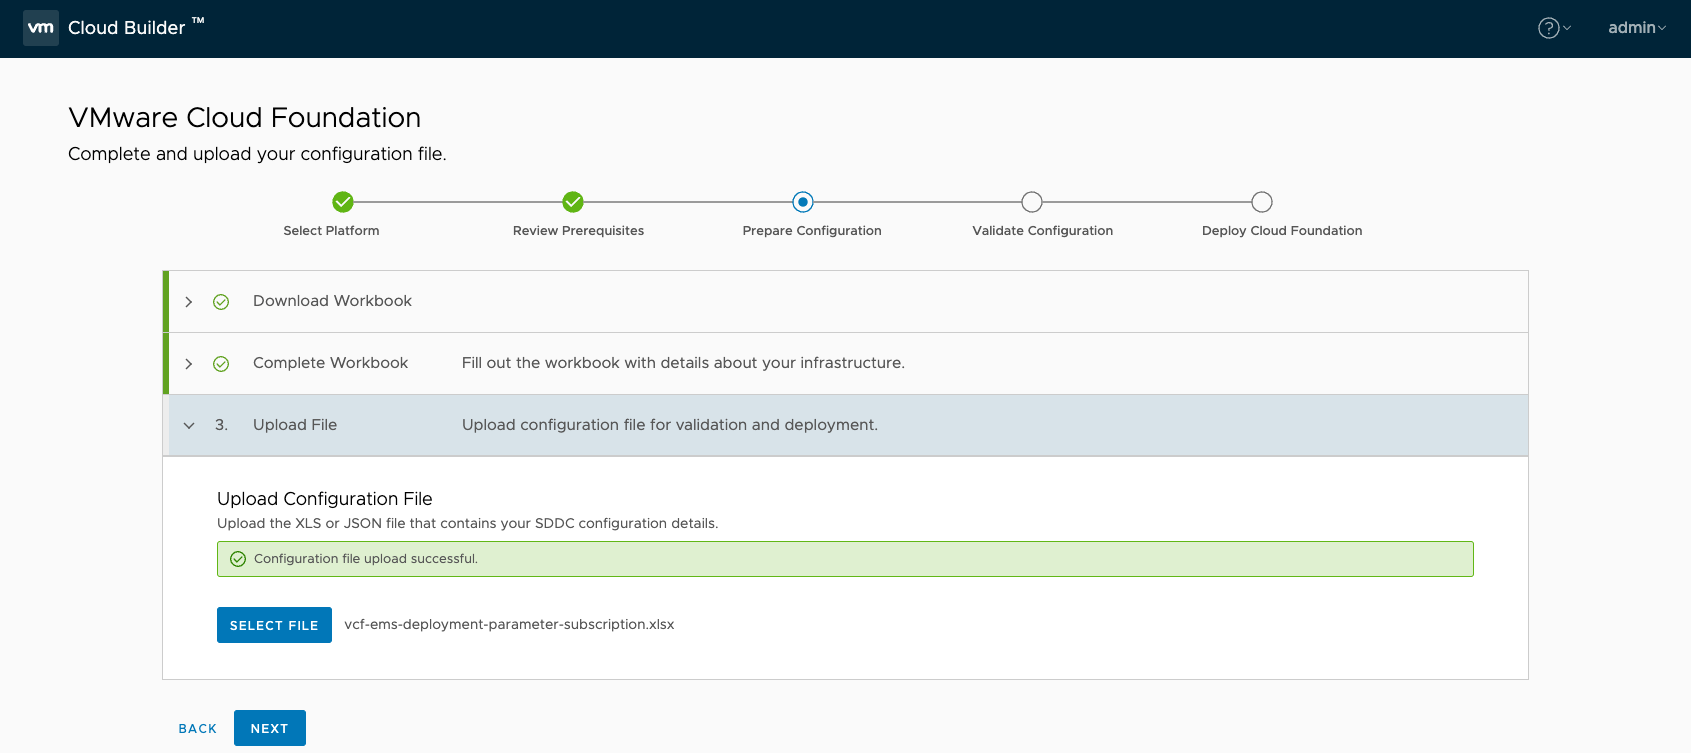Click the Prepare Configuration current step marker
The width and height of the screenshot is (1691, 753).
pos(803,202)
